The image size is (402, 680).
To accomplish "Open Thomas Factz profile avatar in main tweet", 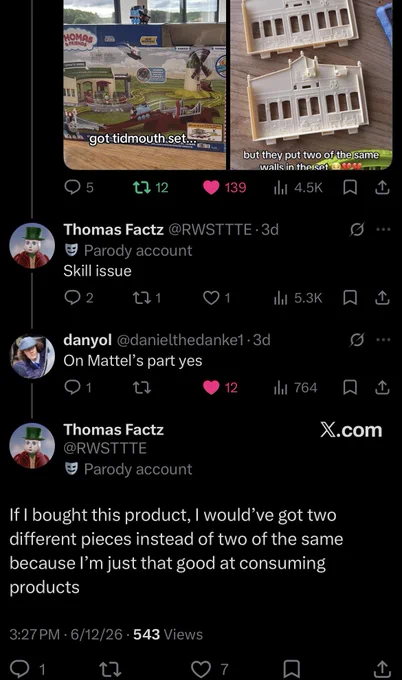I will tap(32, 445).
